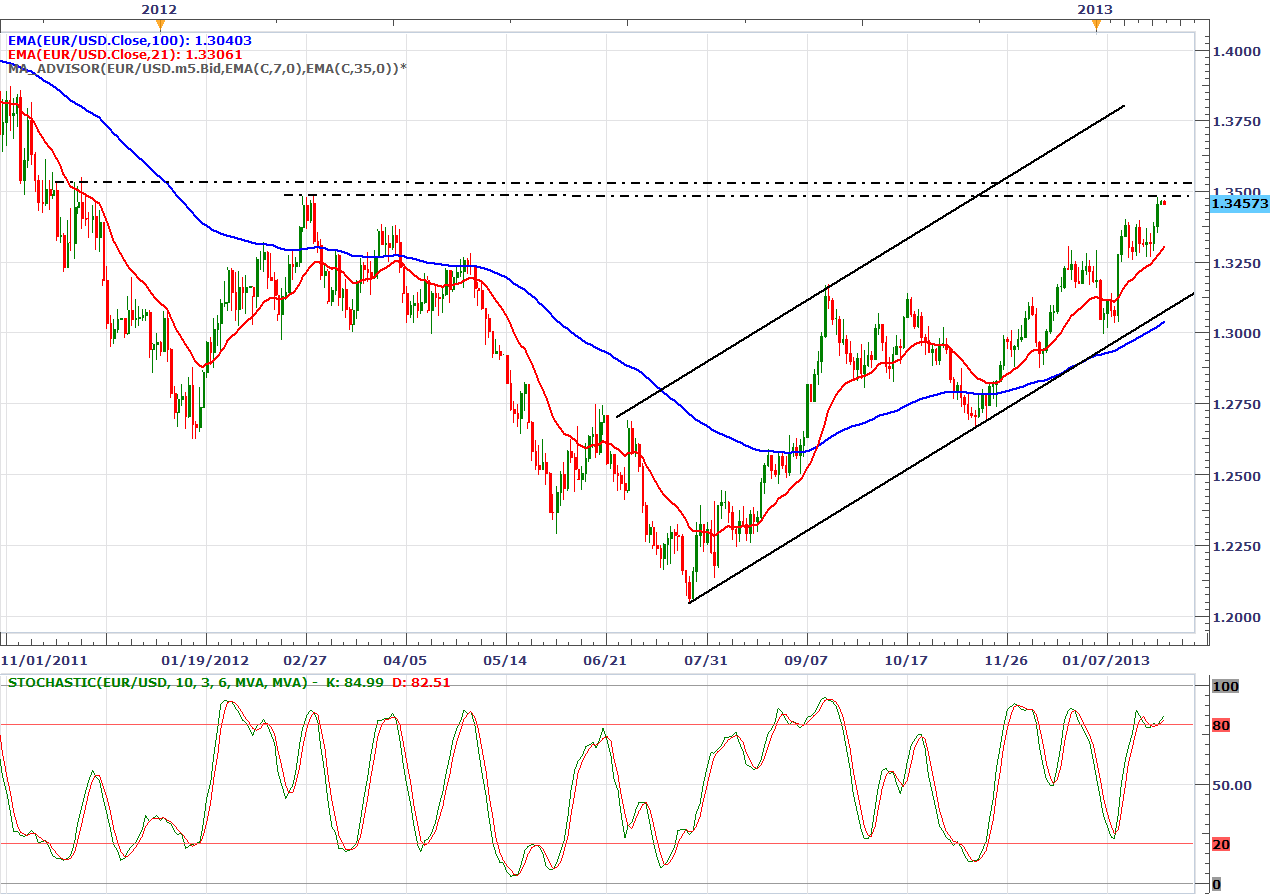Click the 1.4000 price axis label
1274x894 pixels.
click(x=1238, y=50)
